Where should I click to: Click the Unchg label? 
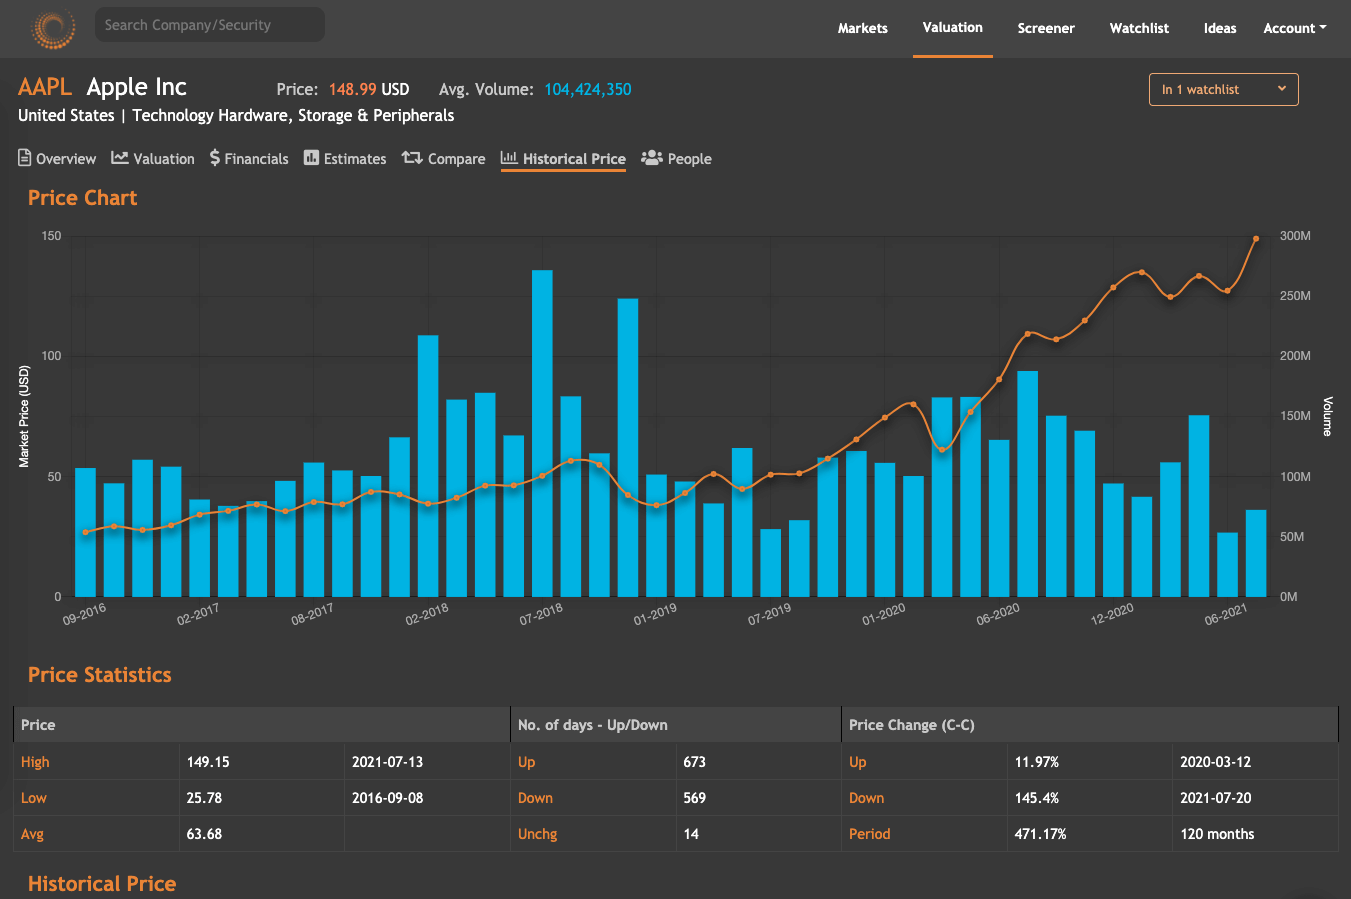tap(538, 834)
